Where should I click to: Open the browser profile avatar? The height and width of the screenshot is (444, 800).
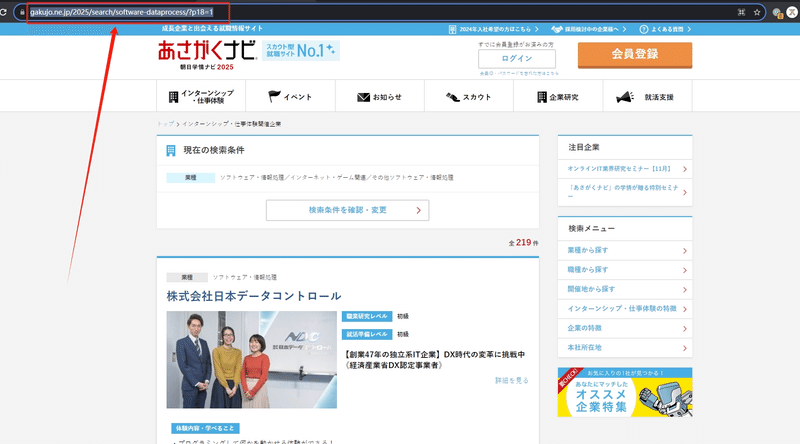(792, 12)
